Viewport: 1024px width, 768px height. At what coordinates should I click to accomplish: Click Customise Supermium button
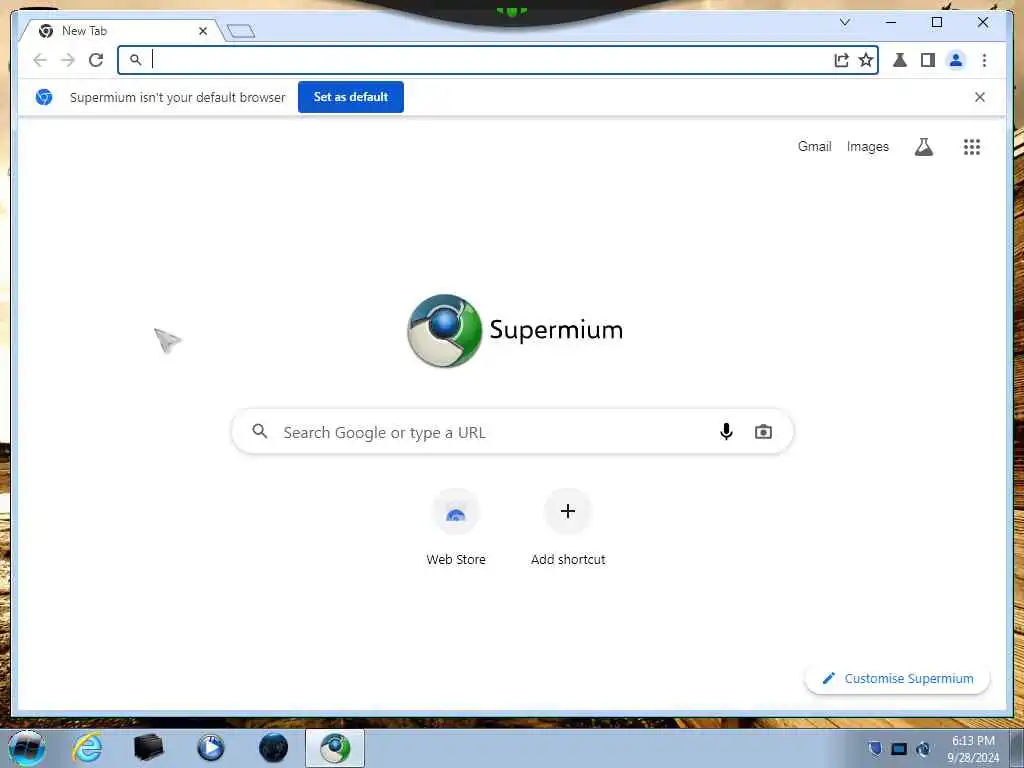[x=897, y=679]
